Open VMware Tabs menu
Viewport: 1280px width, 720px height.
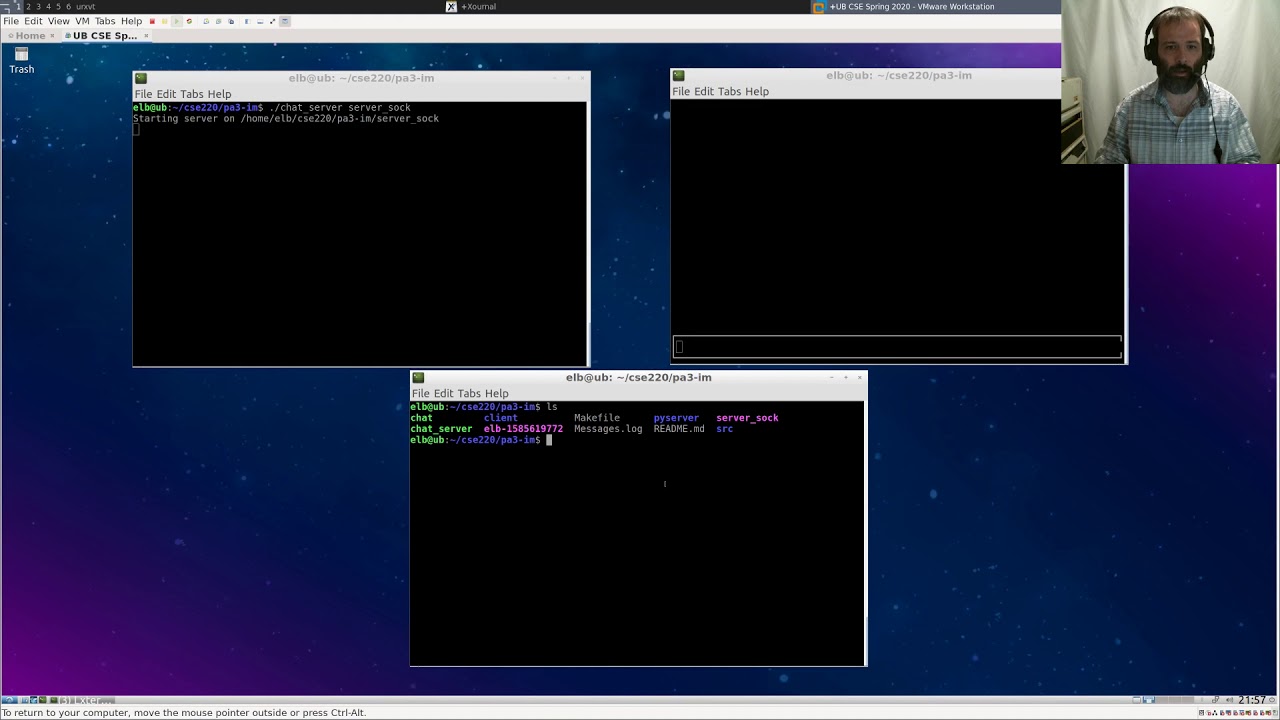(x=105, y=21)
